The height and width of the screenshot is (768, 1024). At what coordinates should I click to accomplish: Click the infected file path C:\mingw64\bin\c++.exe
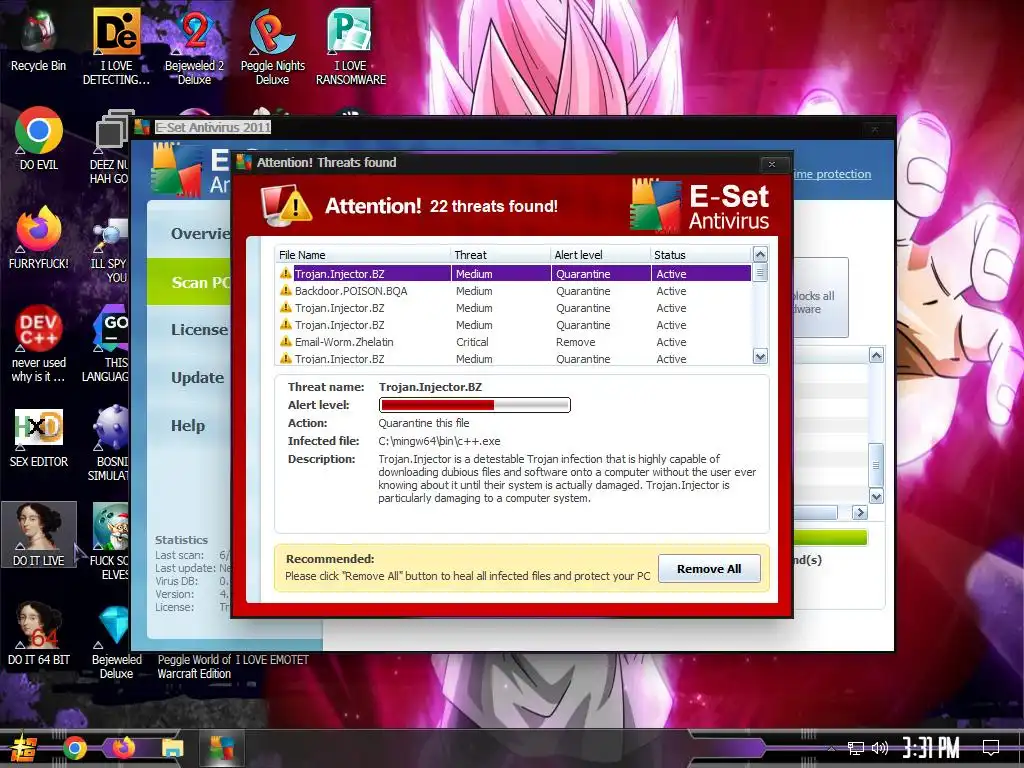[439, 441]
